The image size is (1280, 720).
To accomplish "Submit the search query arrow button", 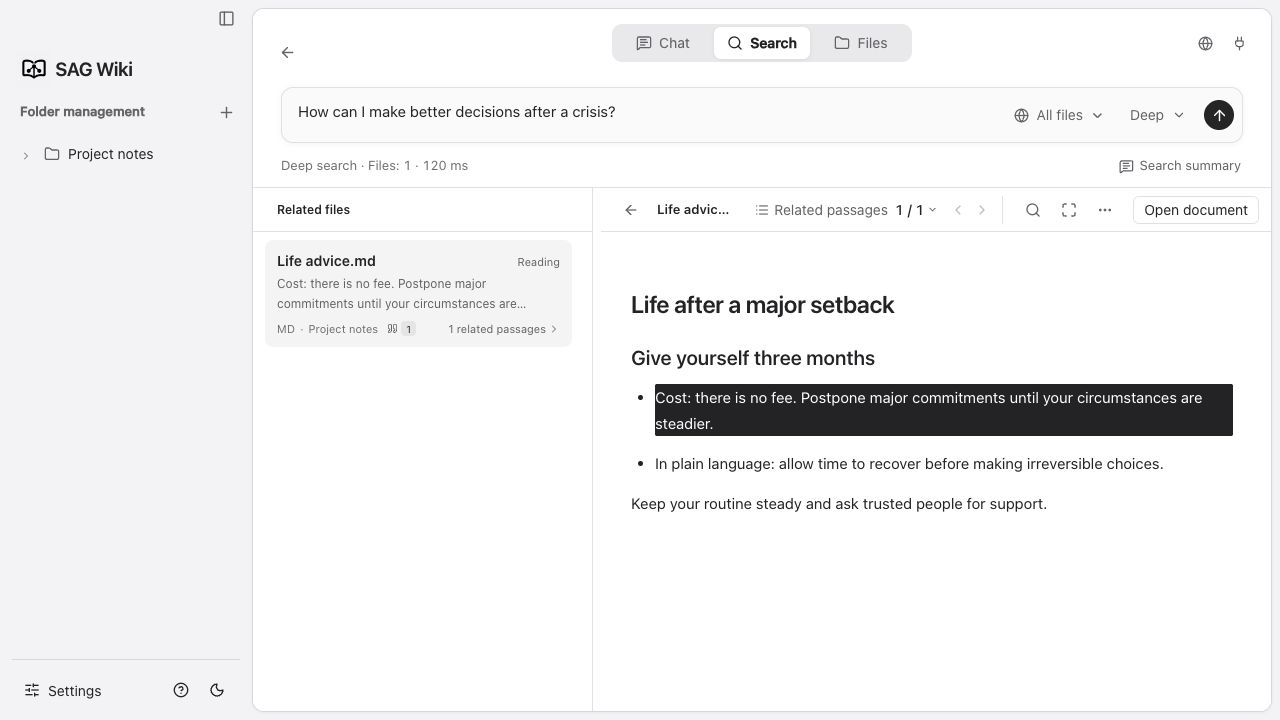I will click(x=1219, y=115).
